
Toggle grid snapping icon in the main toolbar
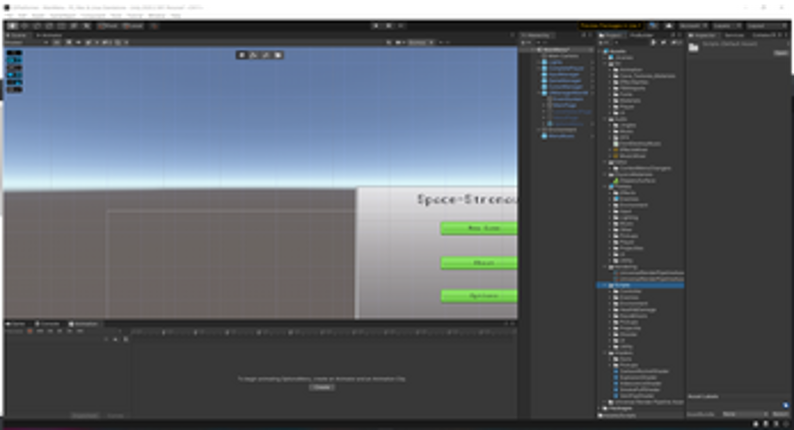pyautogui.click(x=154, y=26)
